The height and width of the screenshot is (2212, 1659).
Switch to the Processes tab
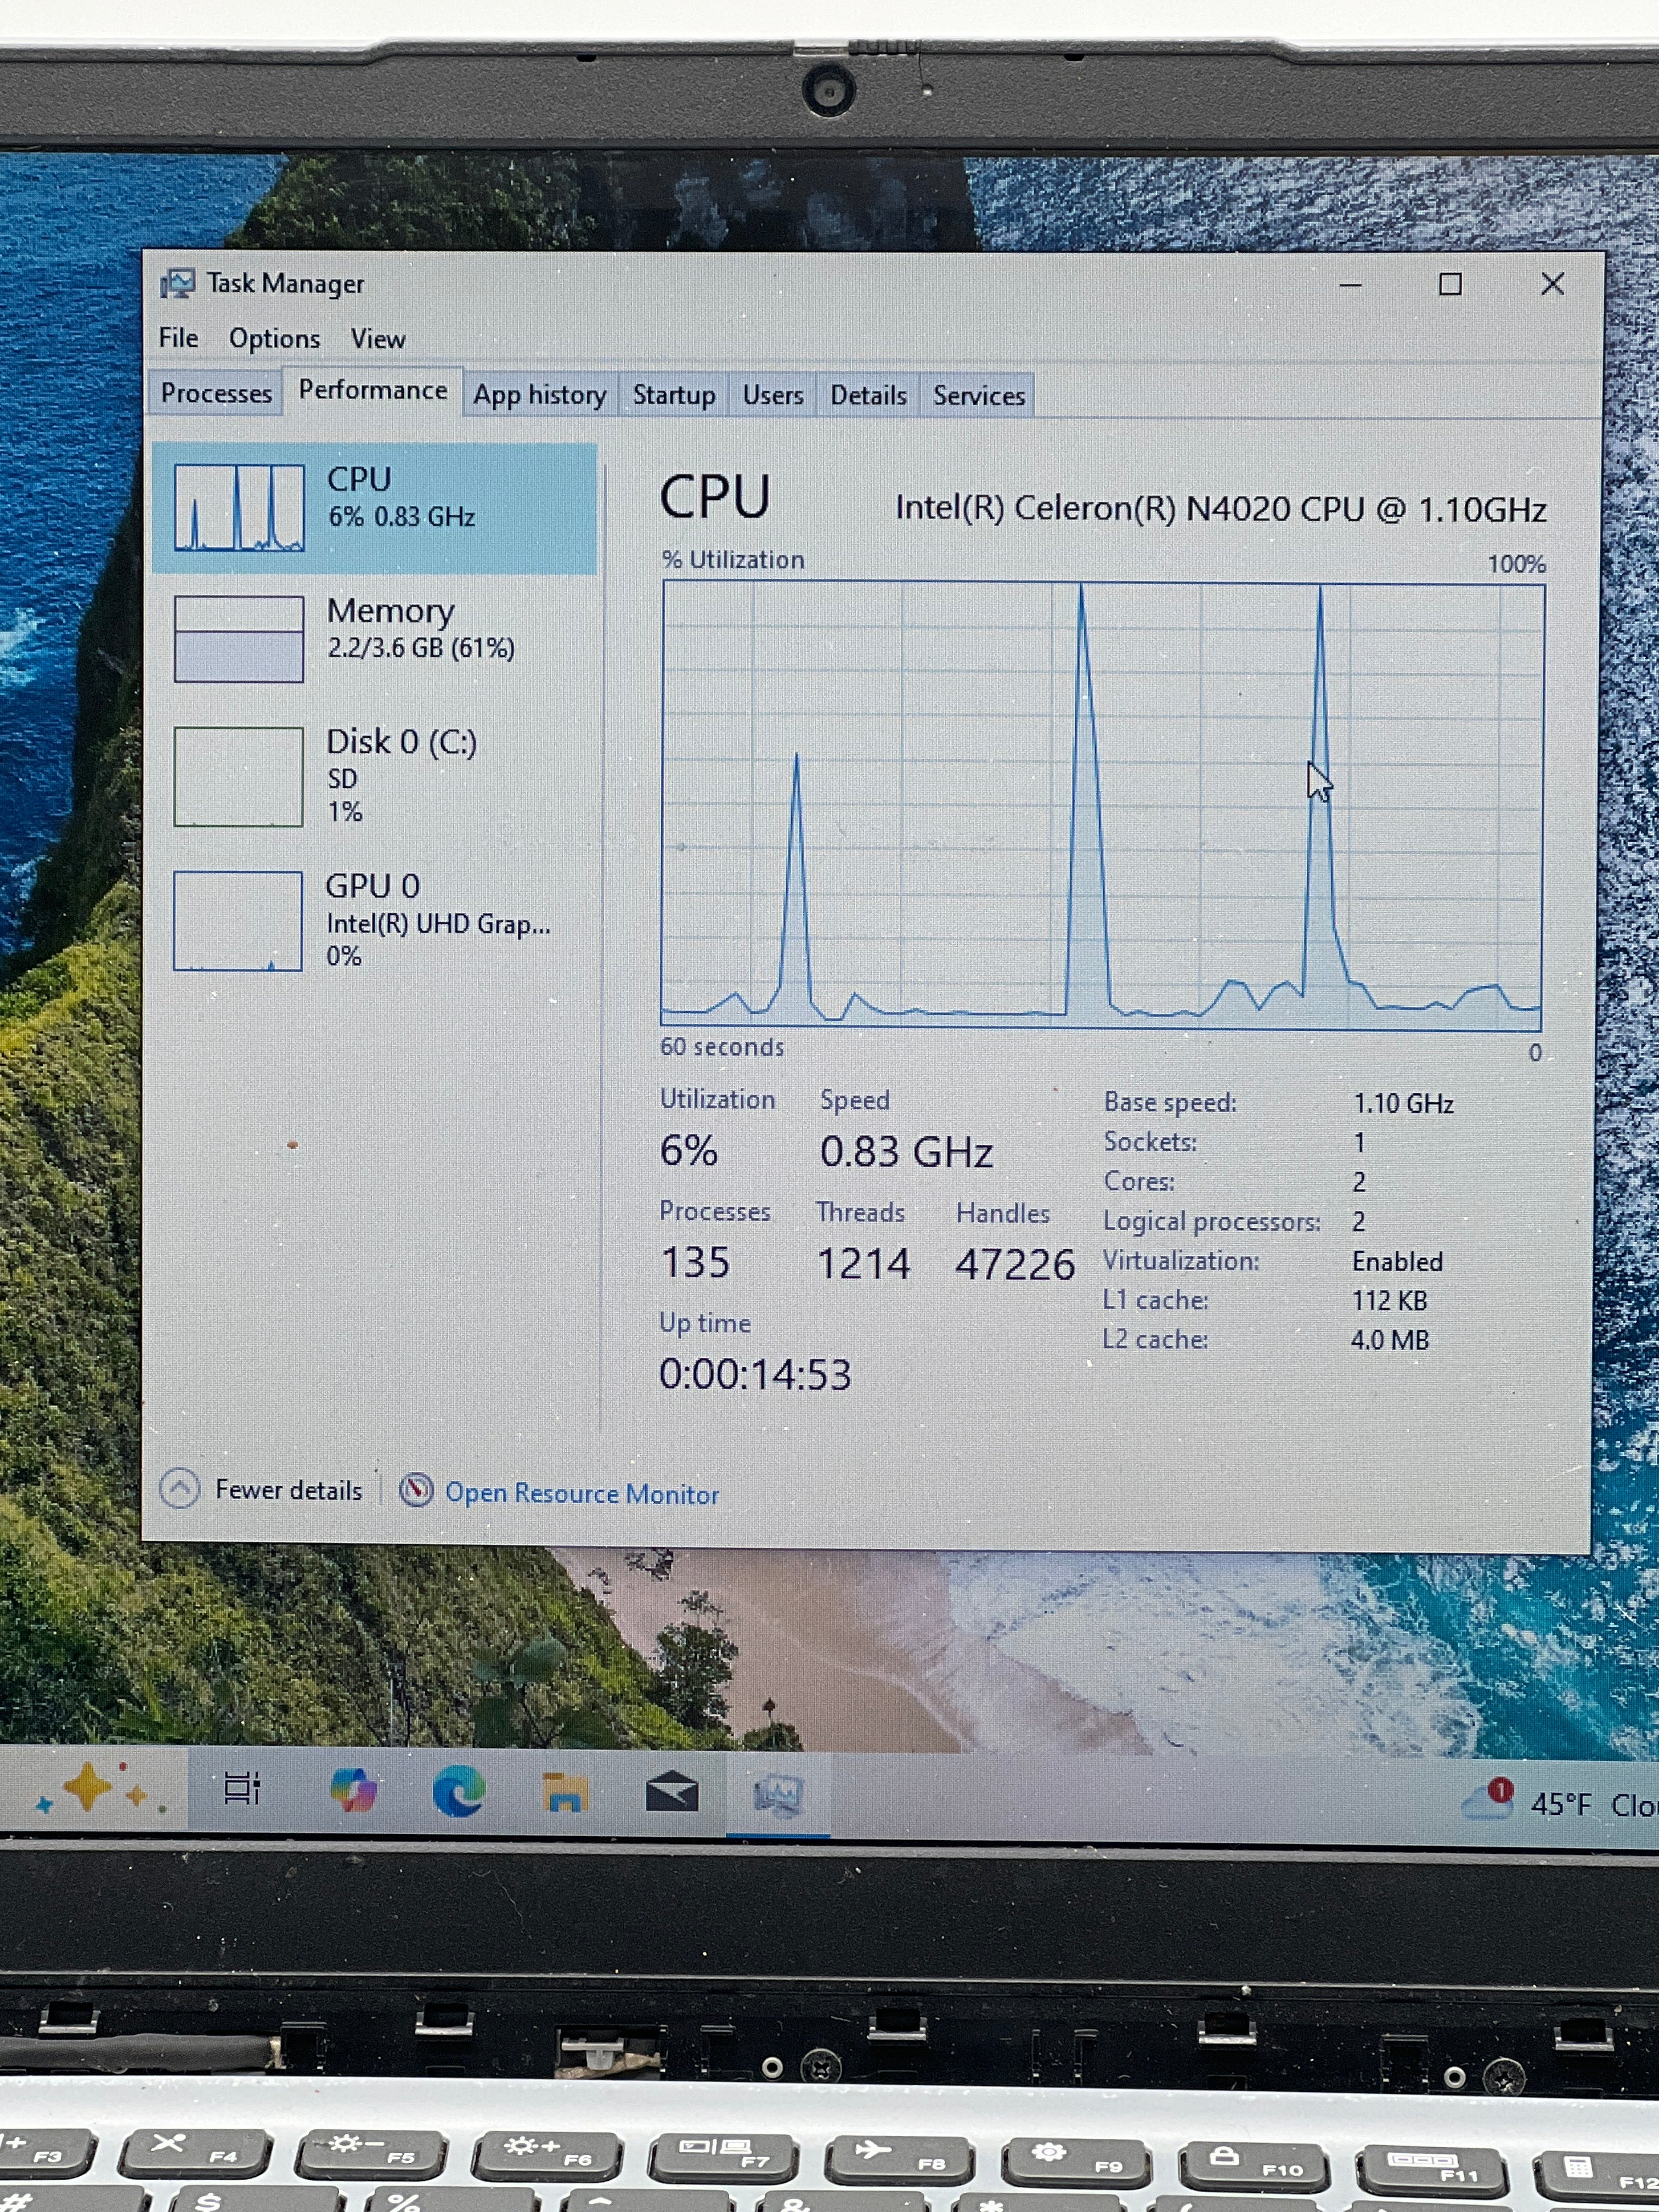216,393
